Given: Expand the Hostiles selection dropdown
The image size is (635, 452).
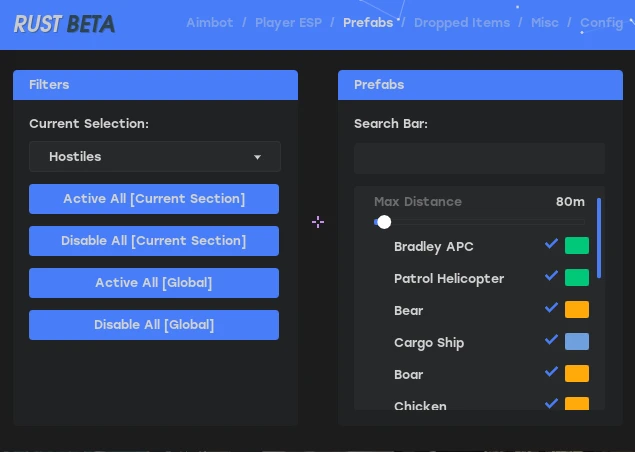Looking at the screenshot, I should click(155, 157).
